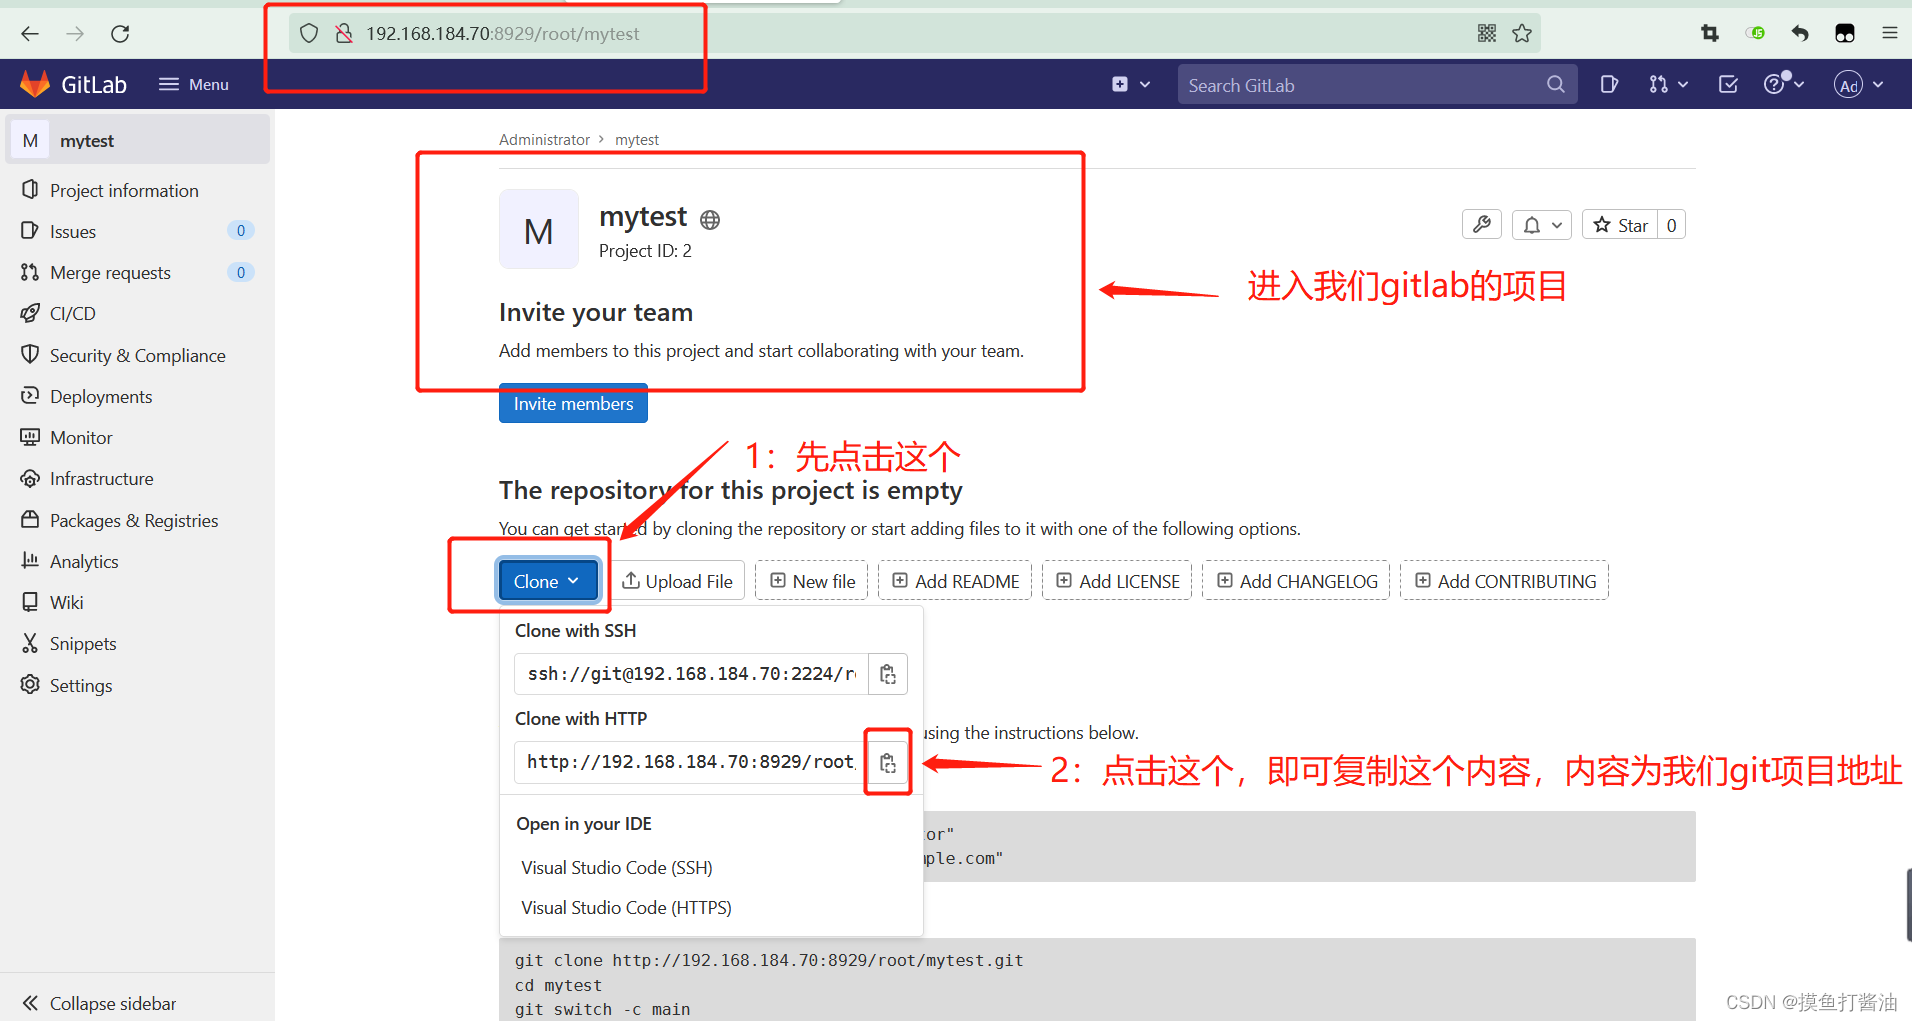The image size is (1912, 1021).
Task: Click the browser back arrow
Action: click(30, 34)
